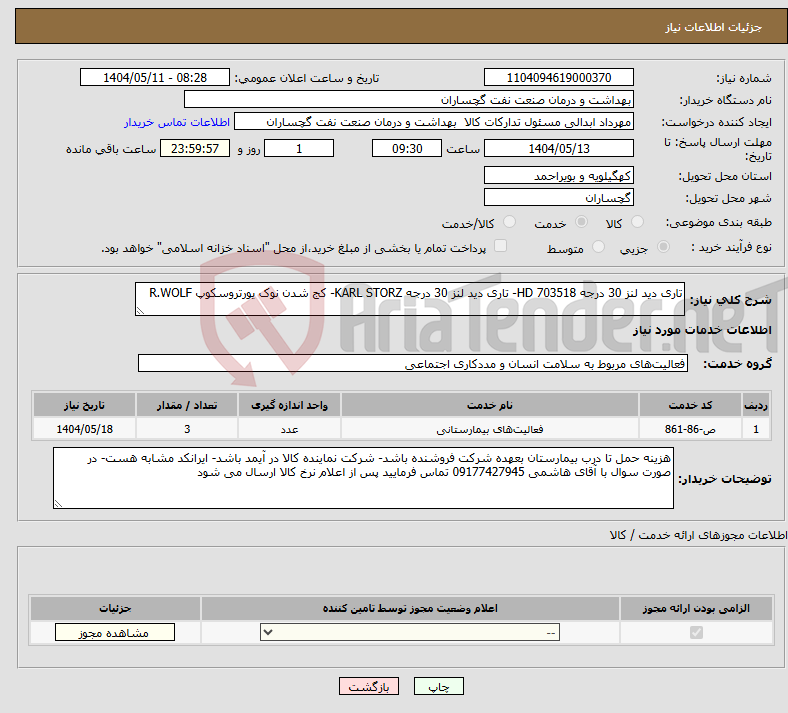Screen dimensions: 788x713
Task: Click the unit cell عدد
Action: click(x=289, y=429)
